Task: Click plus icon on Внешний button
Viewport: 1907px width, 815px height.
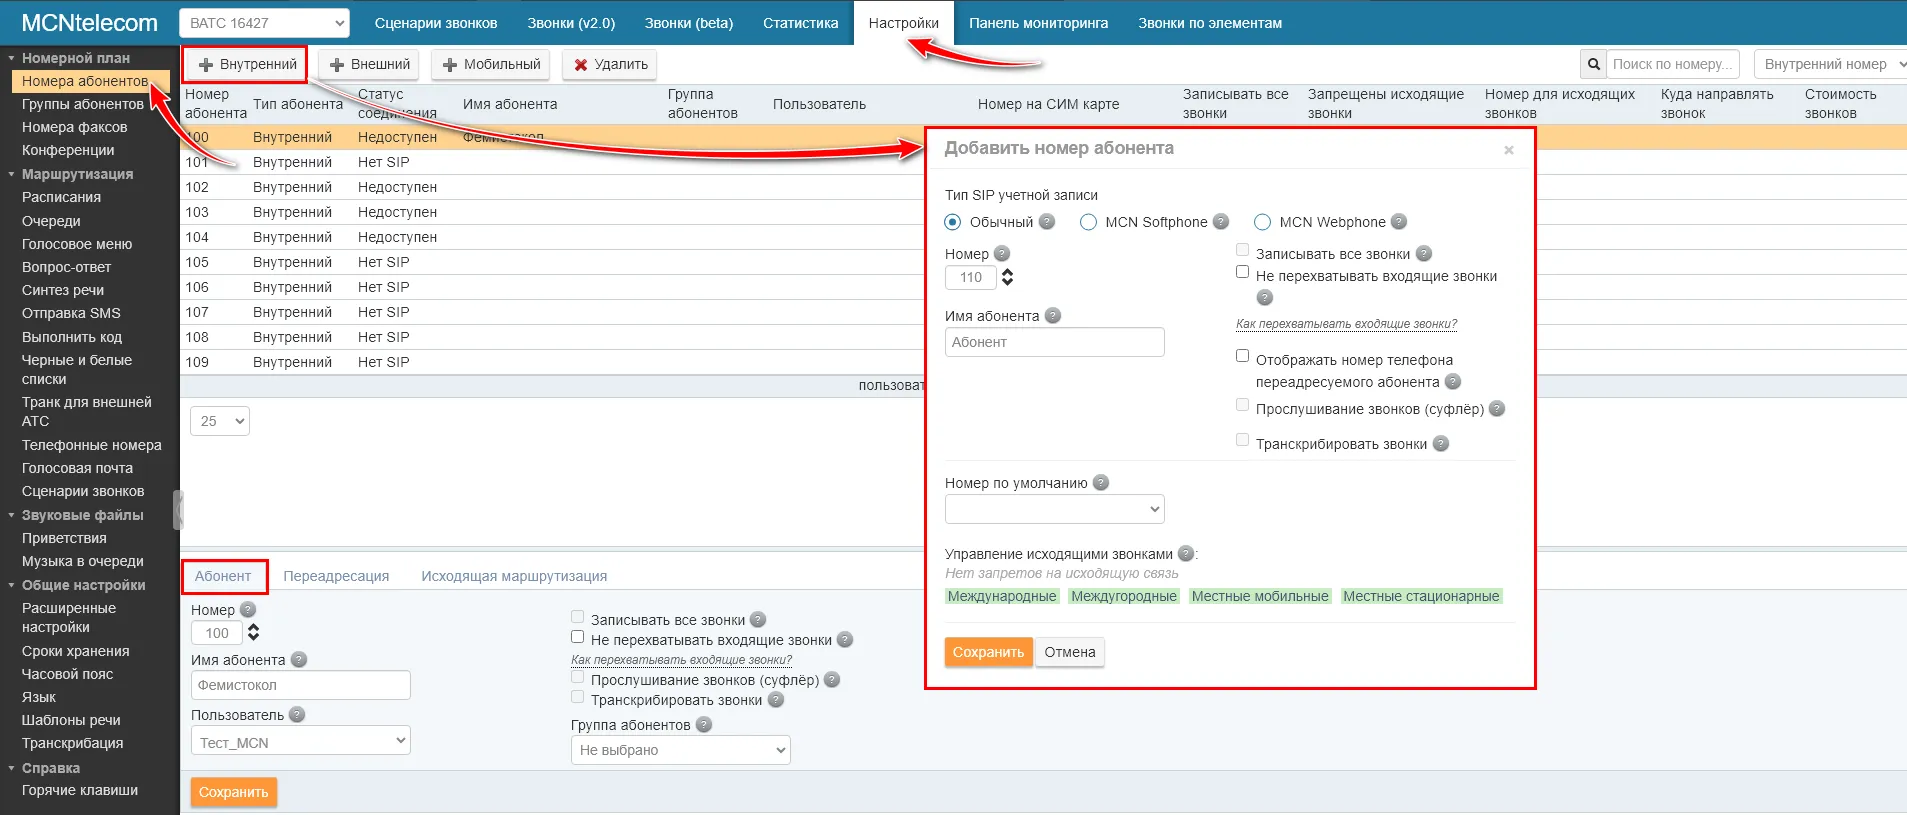Action: (x=337, y=65)
